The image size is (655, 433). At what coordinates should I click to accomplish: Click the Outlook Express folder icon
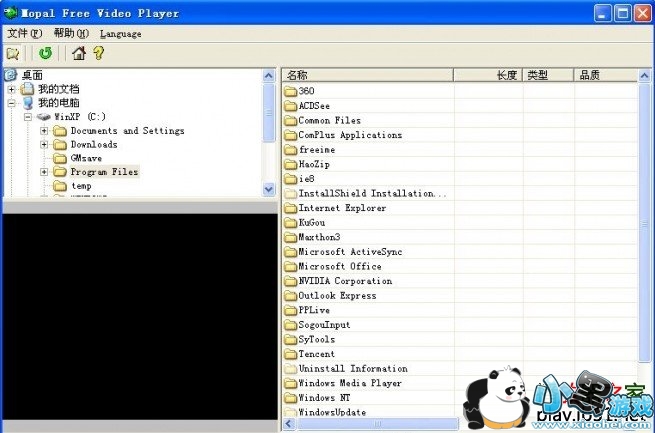pyautogui.click(x=290, y=296)
